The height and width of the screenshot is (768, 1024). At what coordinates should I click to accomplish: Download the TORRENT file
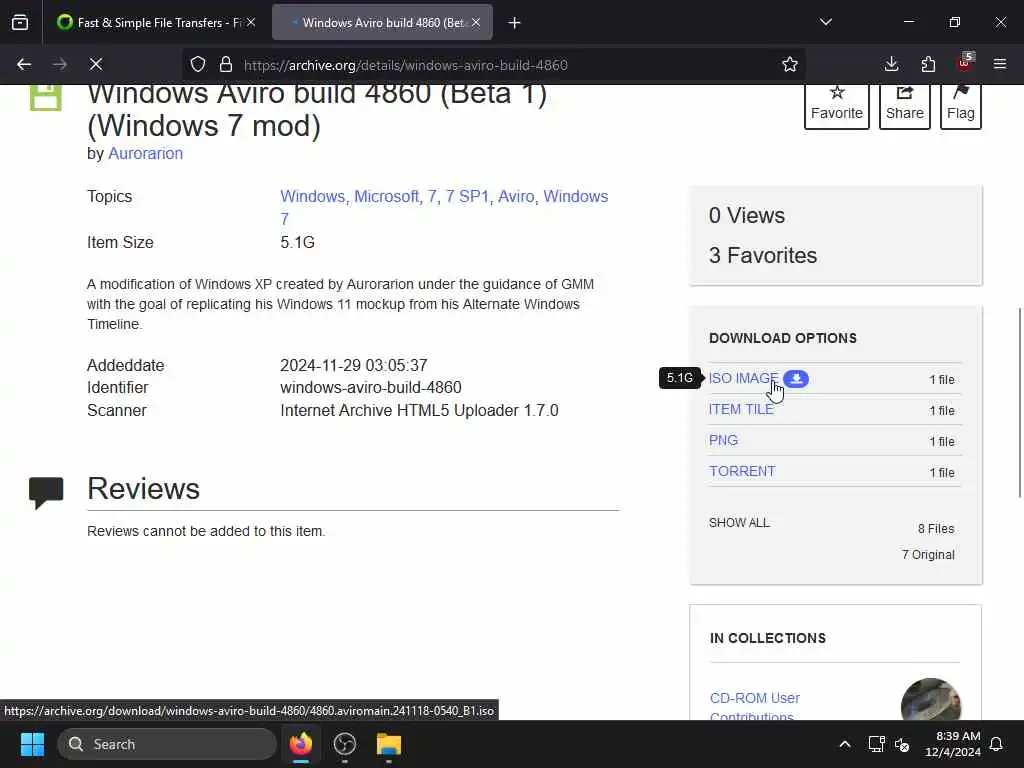tap(743, 472)
